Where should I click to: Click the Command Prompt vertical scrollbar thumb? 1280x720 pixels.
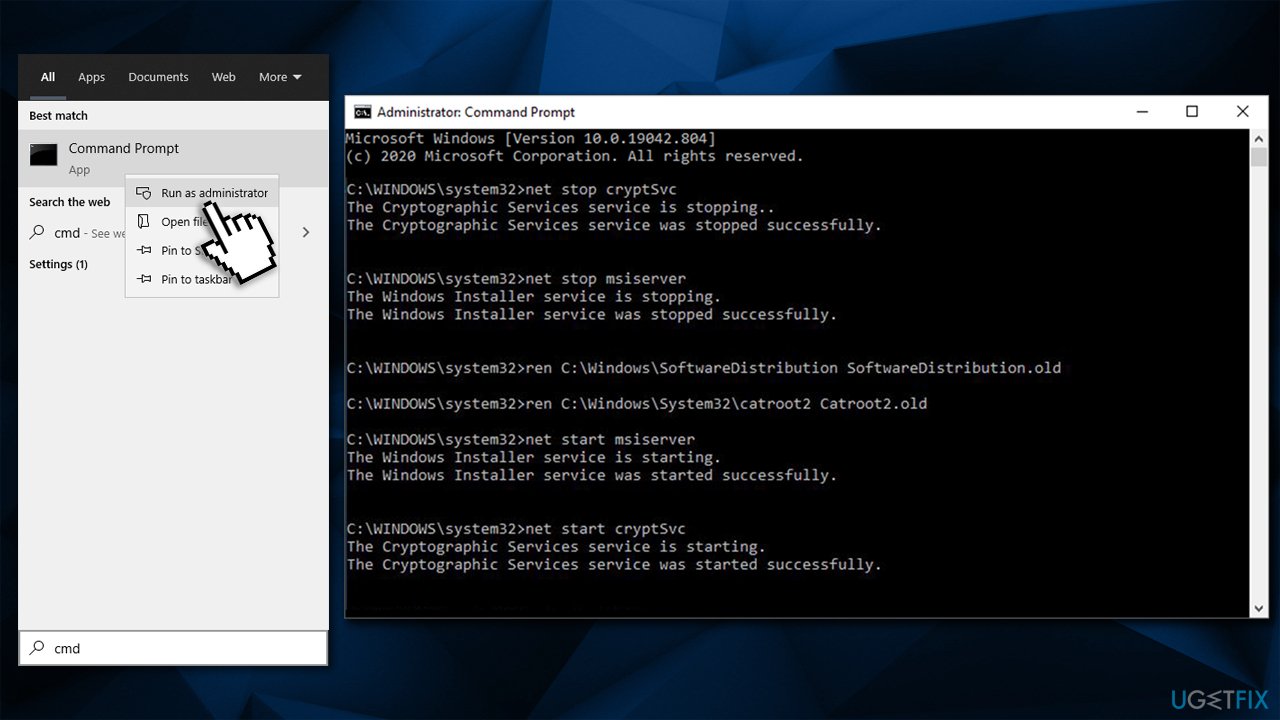pyautogui.click(x=1259, y=157)
